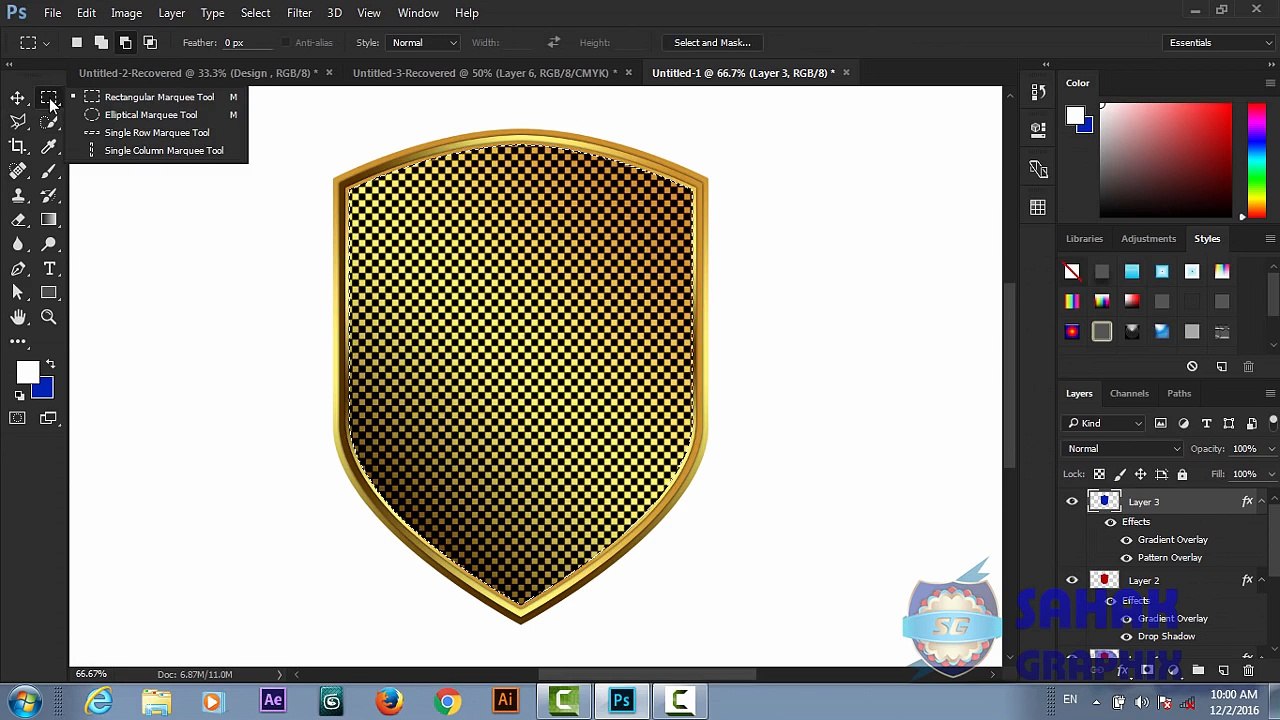Toggle Pattern Overlay effect visibility eye
The height and width of the screenshot is (720, 1280).
click(1127, 558)
